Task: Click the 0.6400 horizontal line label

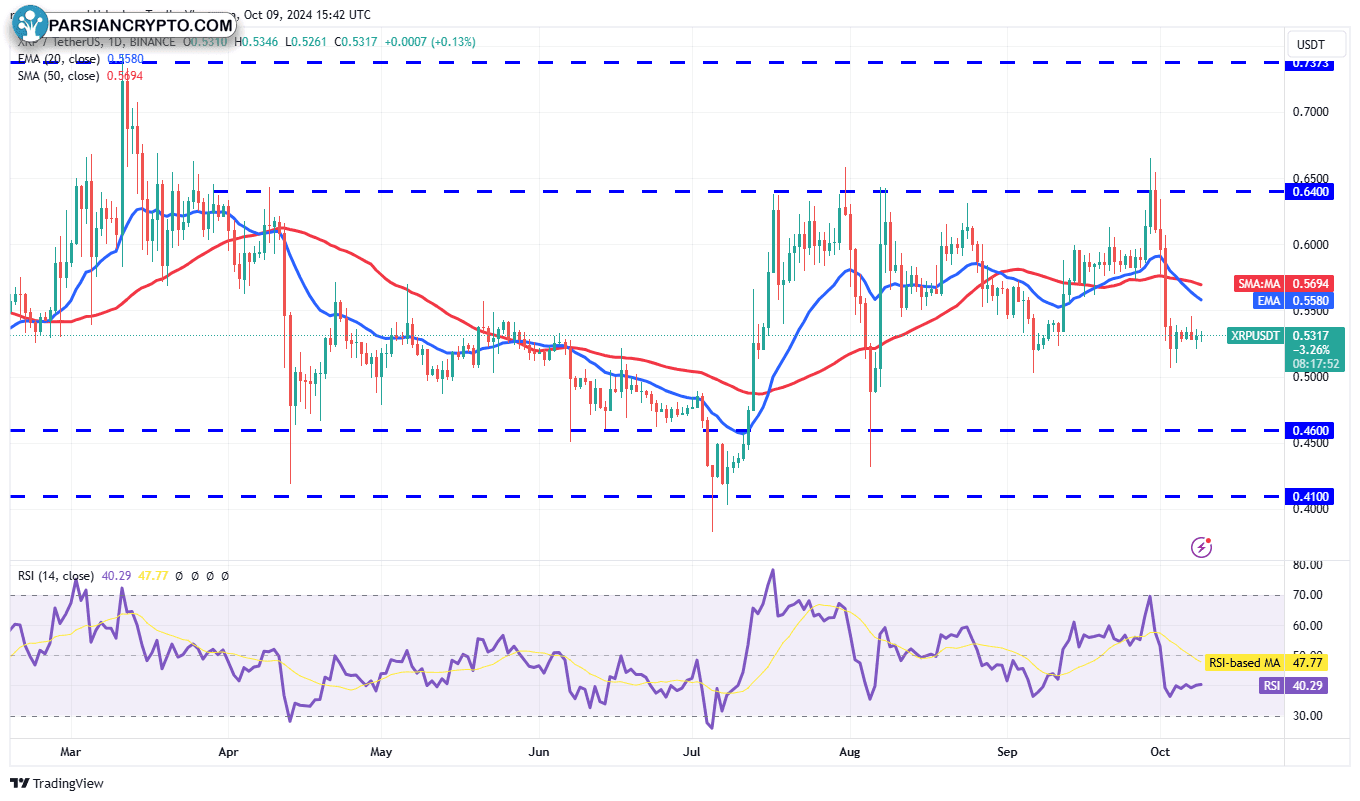Action: [1312, 191]
